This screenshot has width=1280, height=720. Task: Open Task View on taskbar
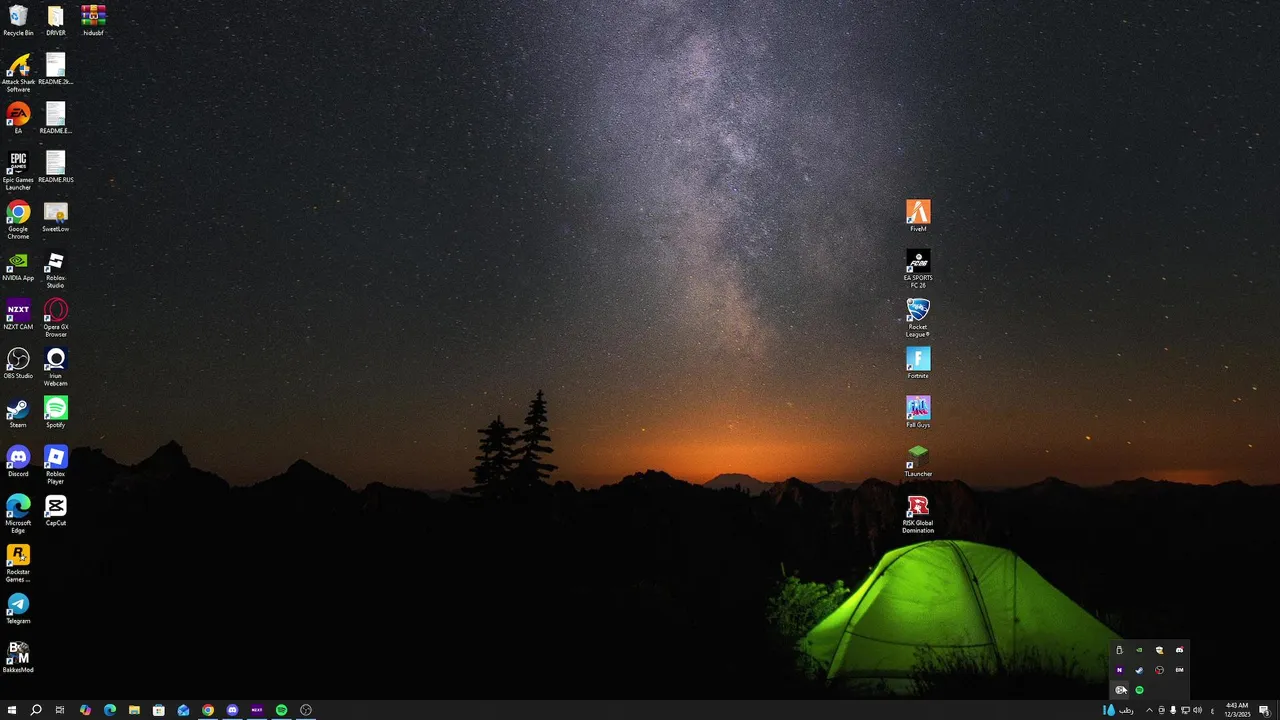60,710
